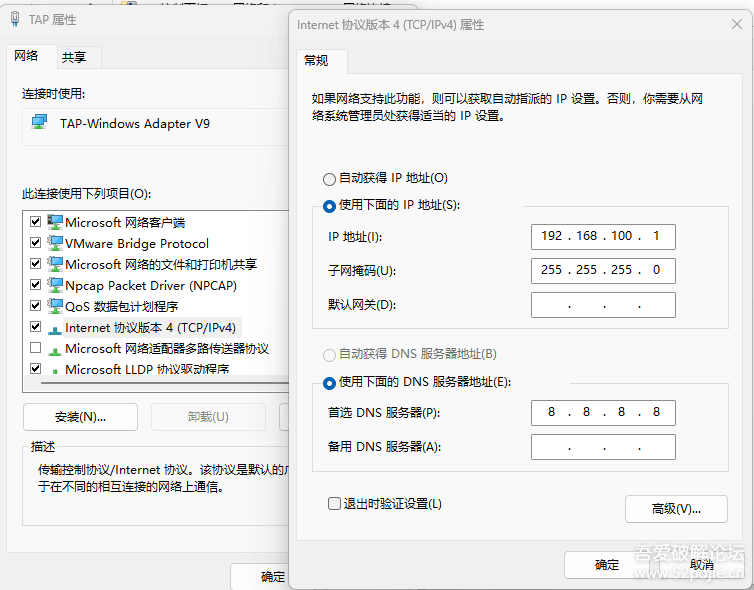Screen dimensions: 754x590
Task: Toggle the Npcap Packet Driver (NPCAP) checkbox
Action: [35, 284]
